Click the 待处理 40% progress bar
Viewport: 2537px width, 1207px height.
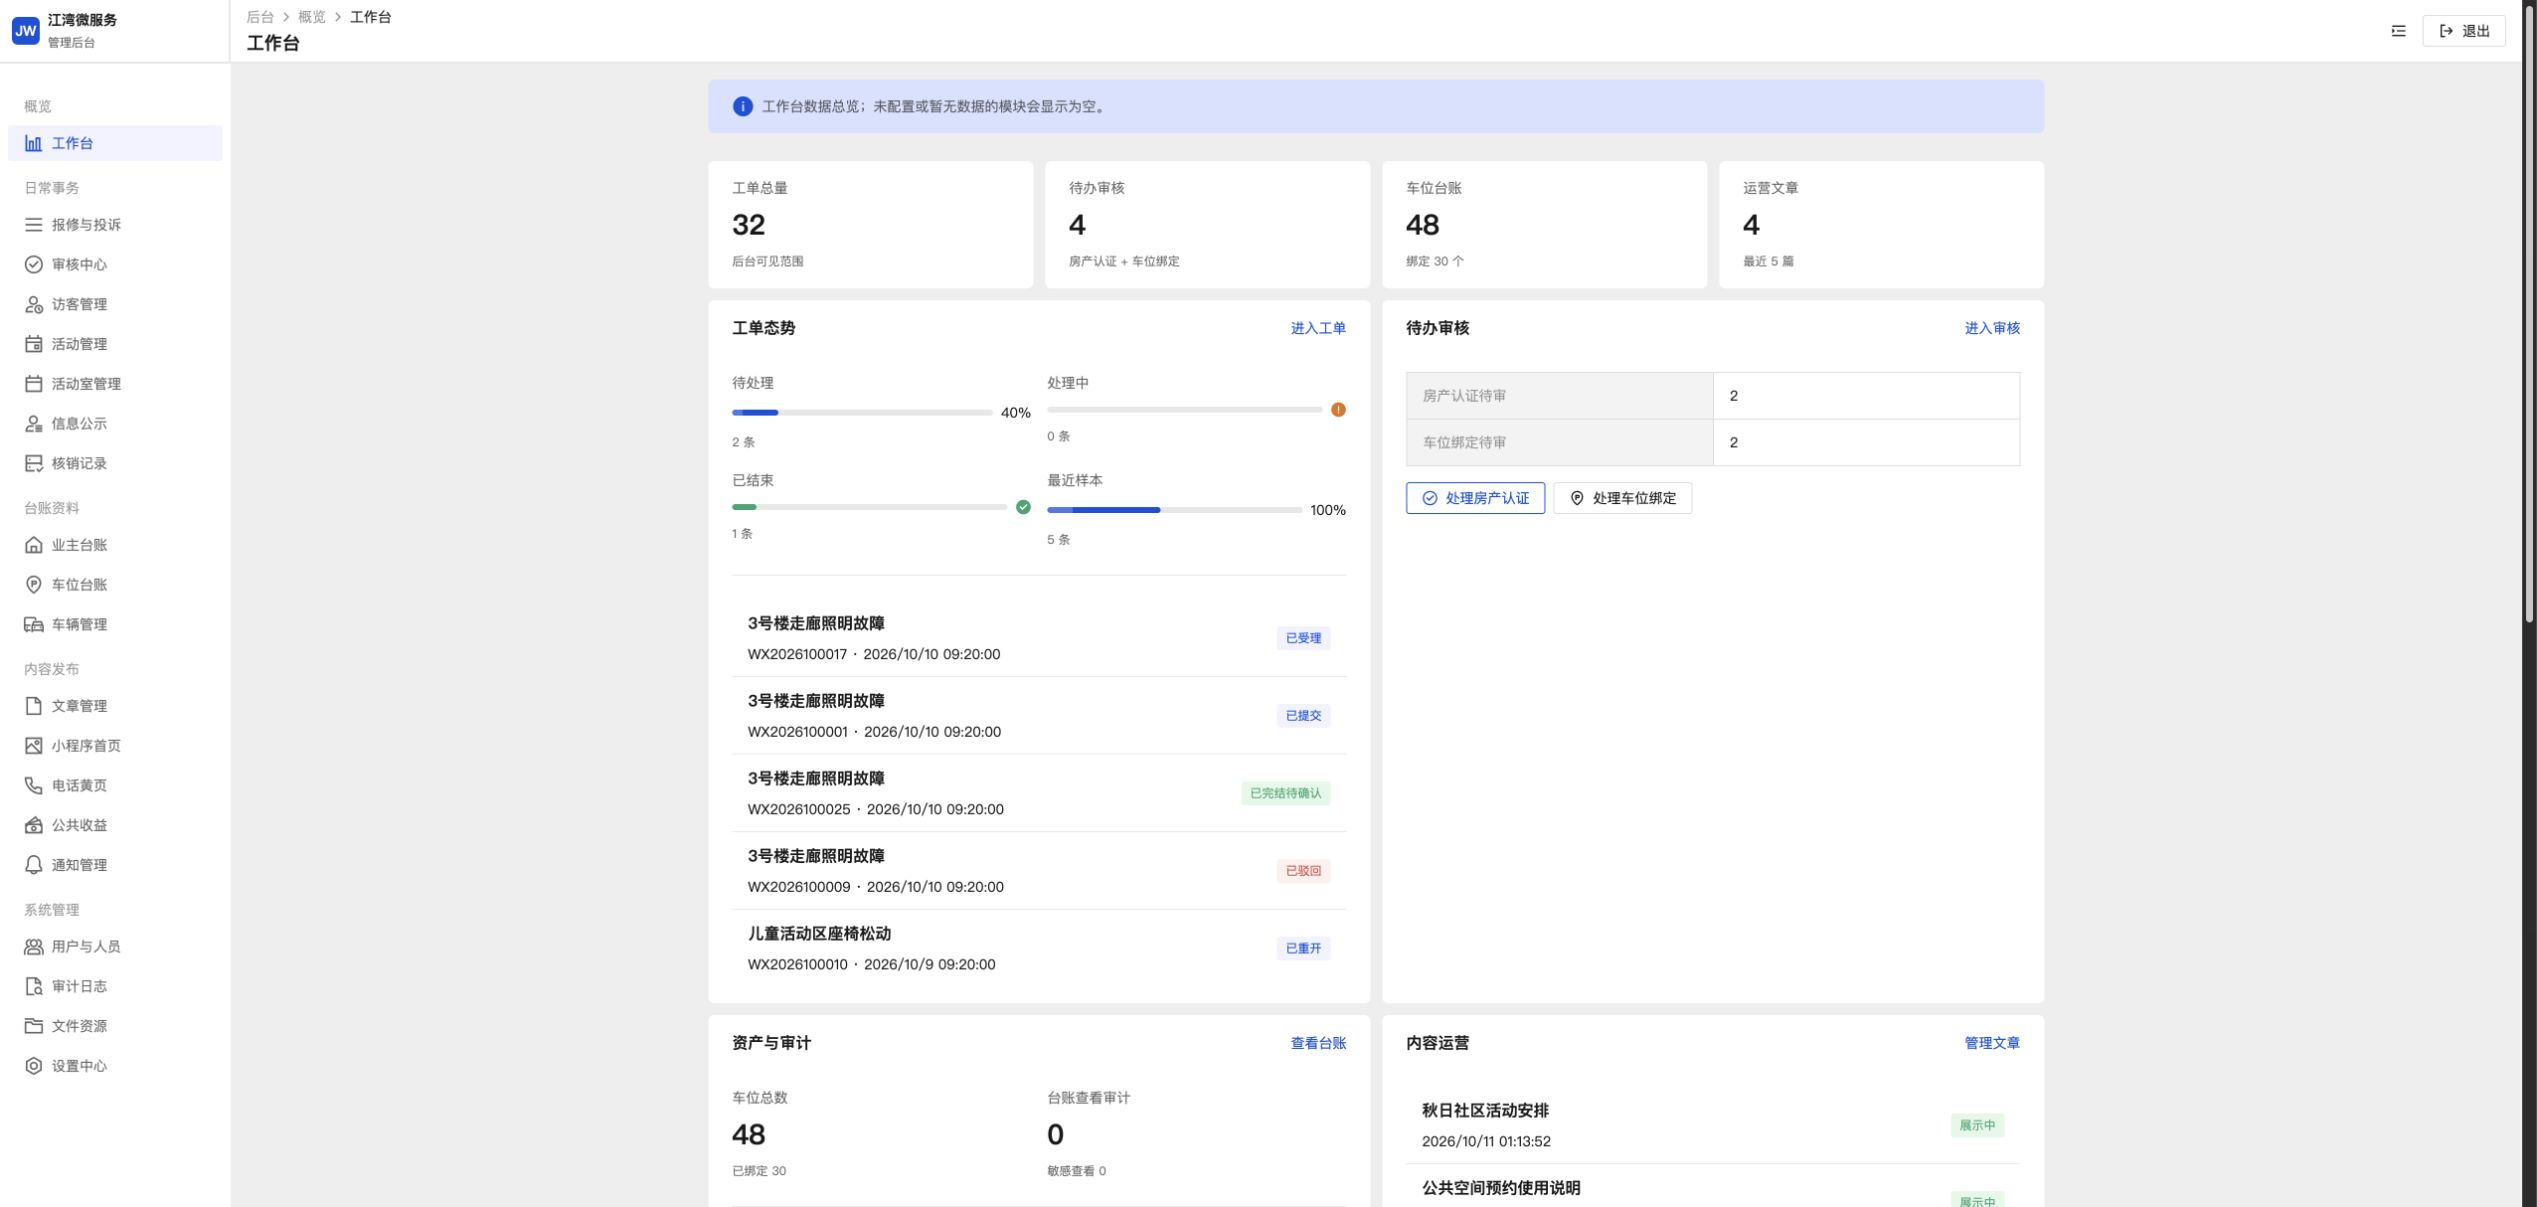pyautogui.click(x=862, y=412)
